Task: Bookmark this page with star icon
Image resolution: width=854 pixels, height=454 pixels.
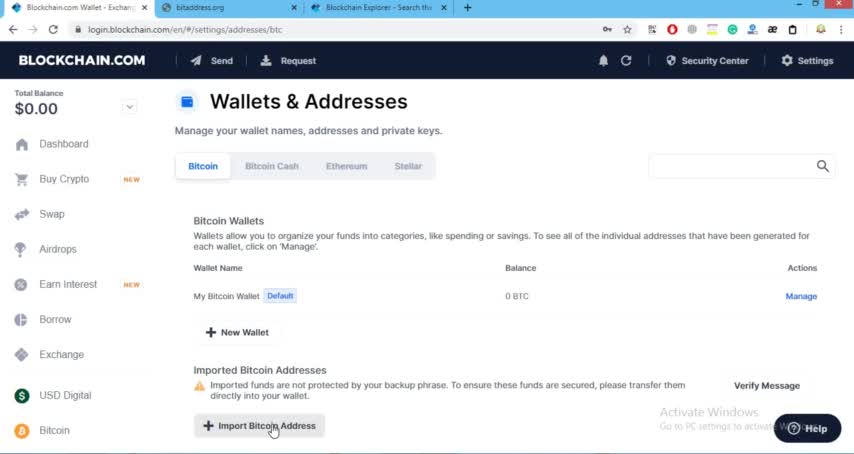Action: tap(627, 29)
